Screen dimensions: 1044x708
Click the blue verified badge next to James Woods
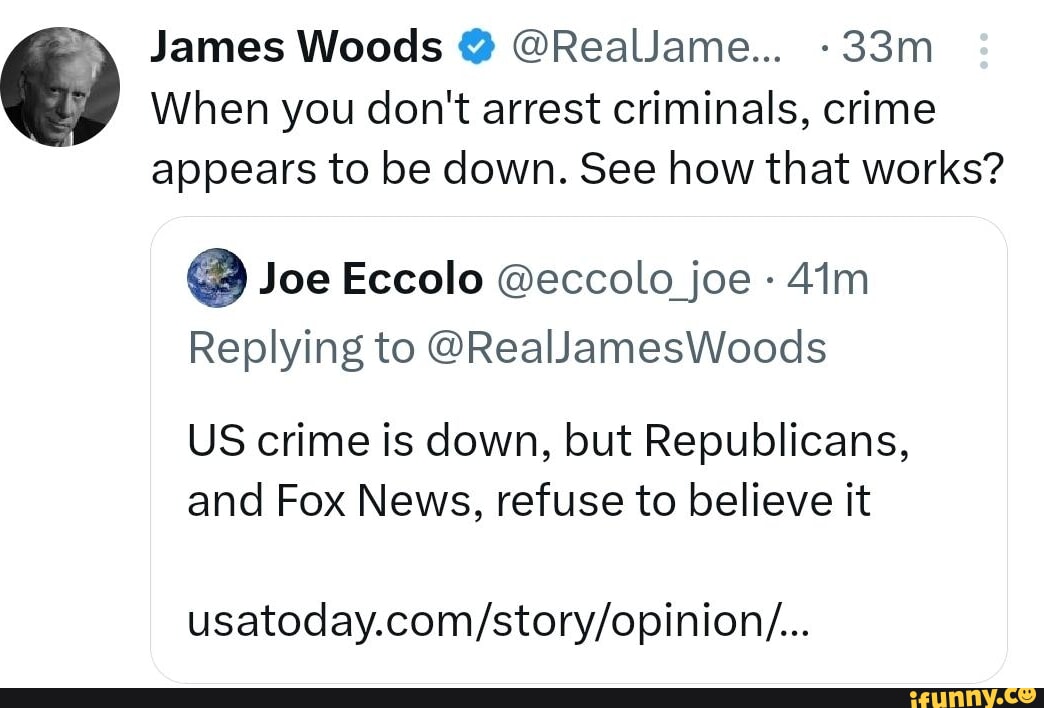[x=477, y=46]
